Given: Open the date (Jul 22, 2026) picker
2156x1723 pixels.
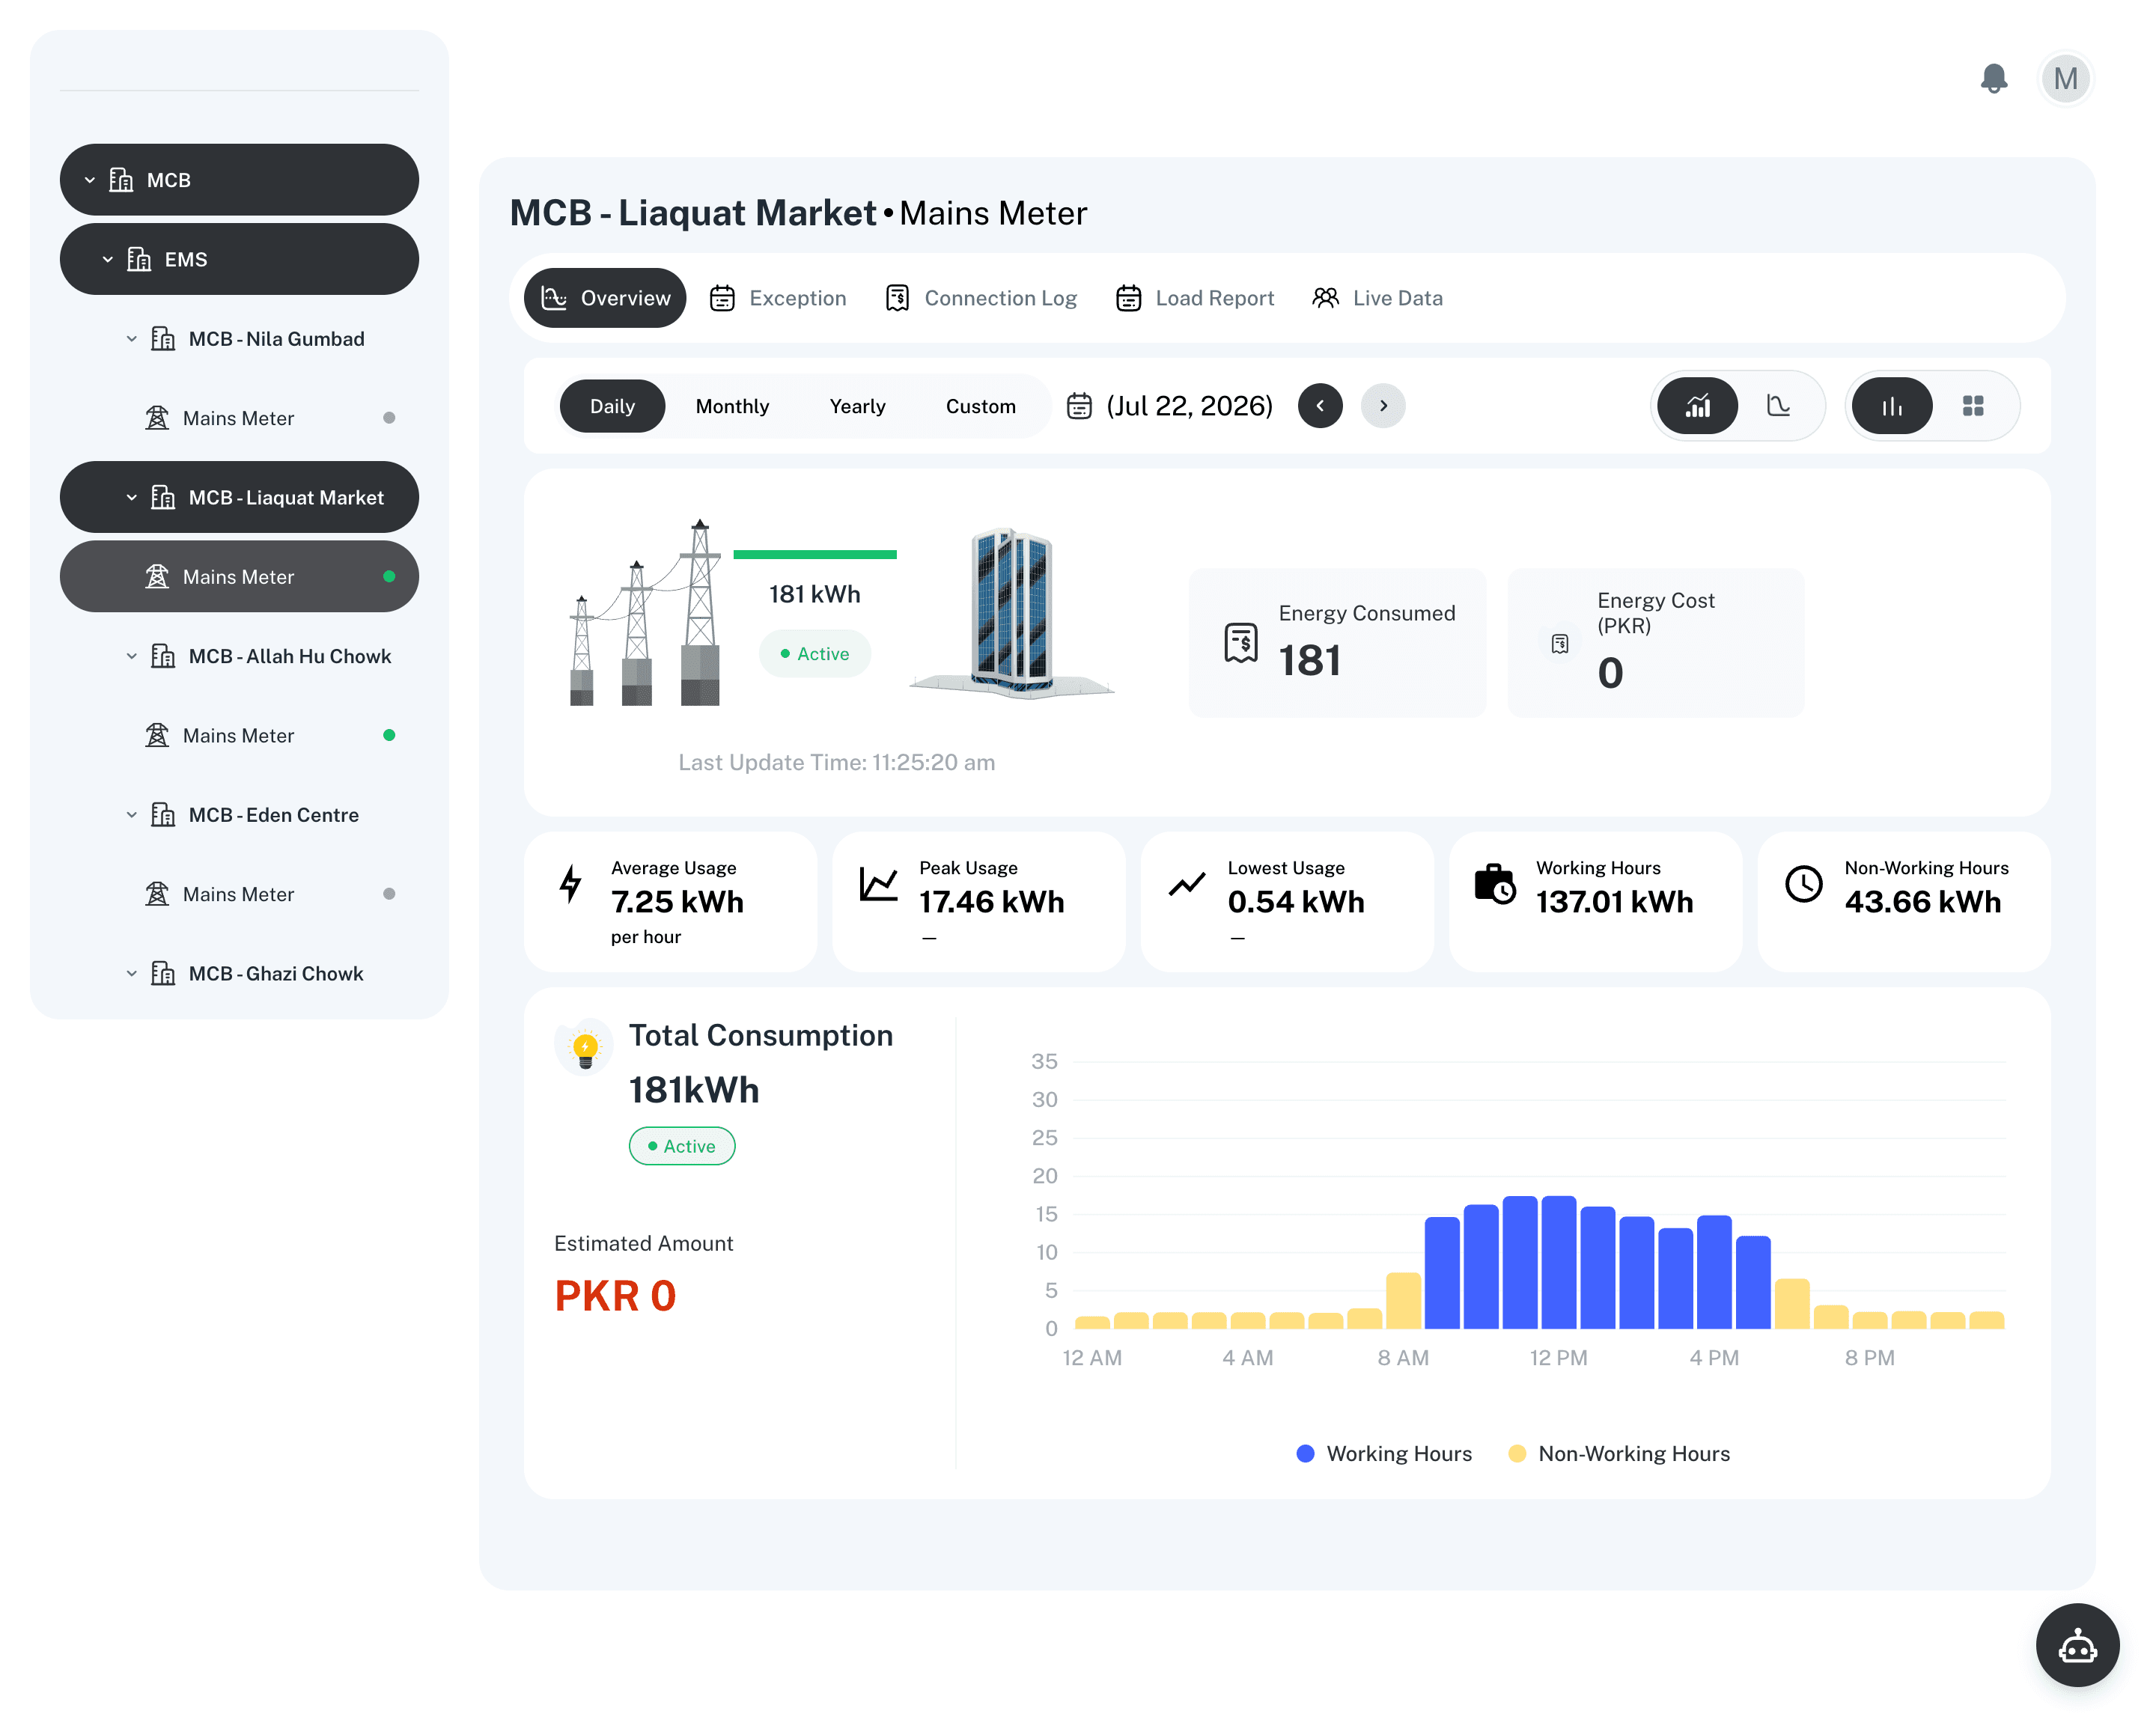Looking at the screenshot, I should tap(1189, 406).
